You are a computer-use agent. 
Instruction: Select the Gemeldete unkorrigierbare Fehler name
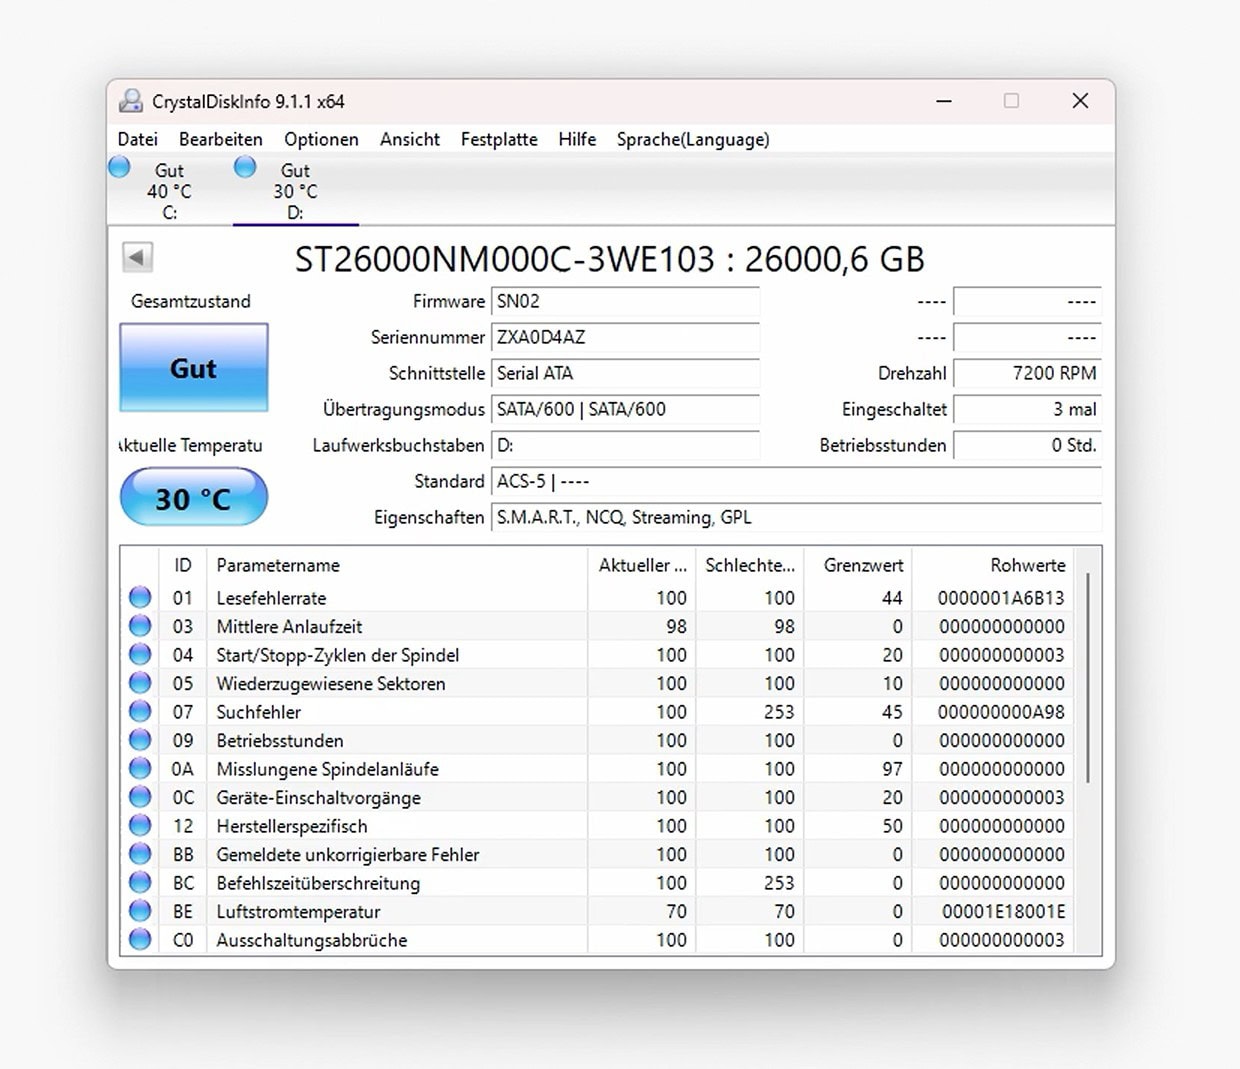tap(348, 855)
